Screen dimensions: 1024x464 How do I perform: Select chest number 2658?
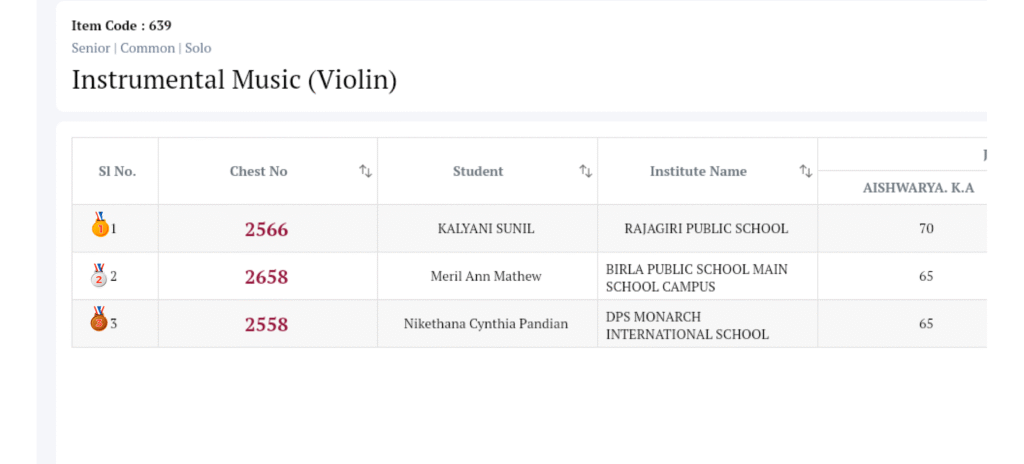click(x=266, y=277)
